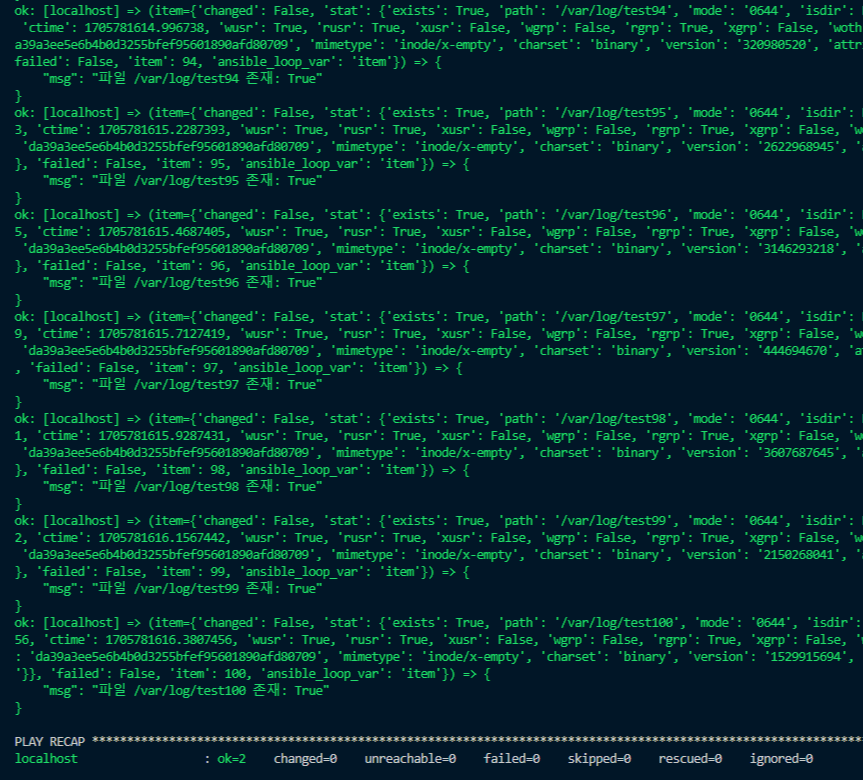Click the "failed=0" recap value
The height and width of the screenshot is (780, 863).
[511, 759]
